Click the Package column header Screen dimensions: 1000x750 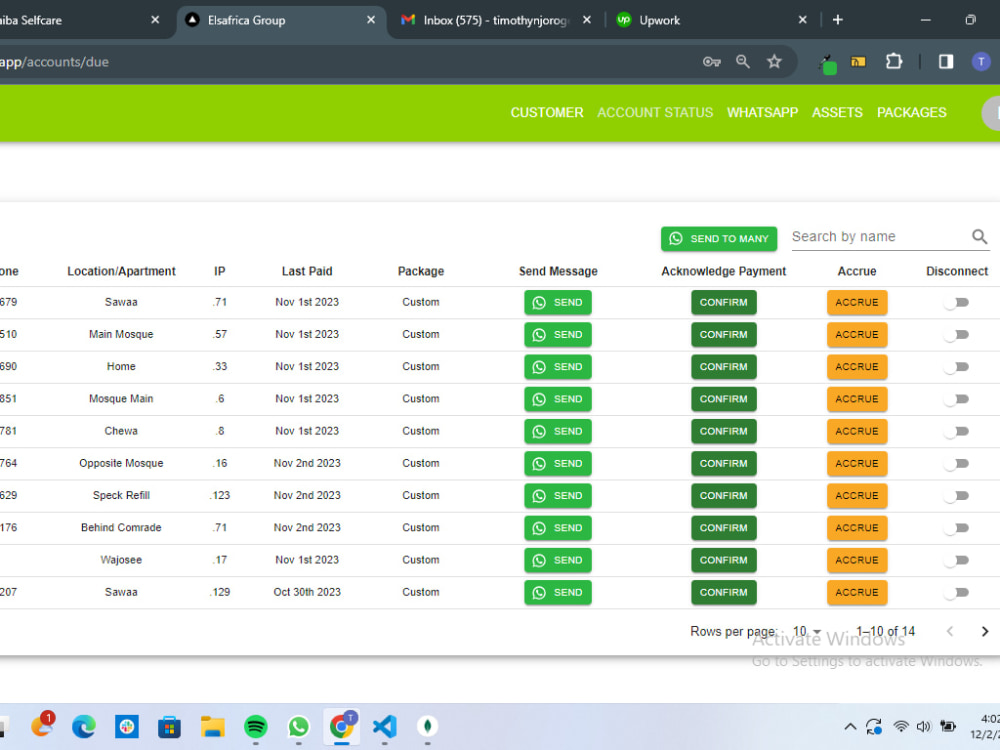pos(421,271)
